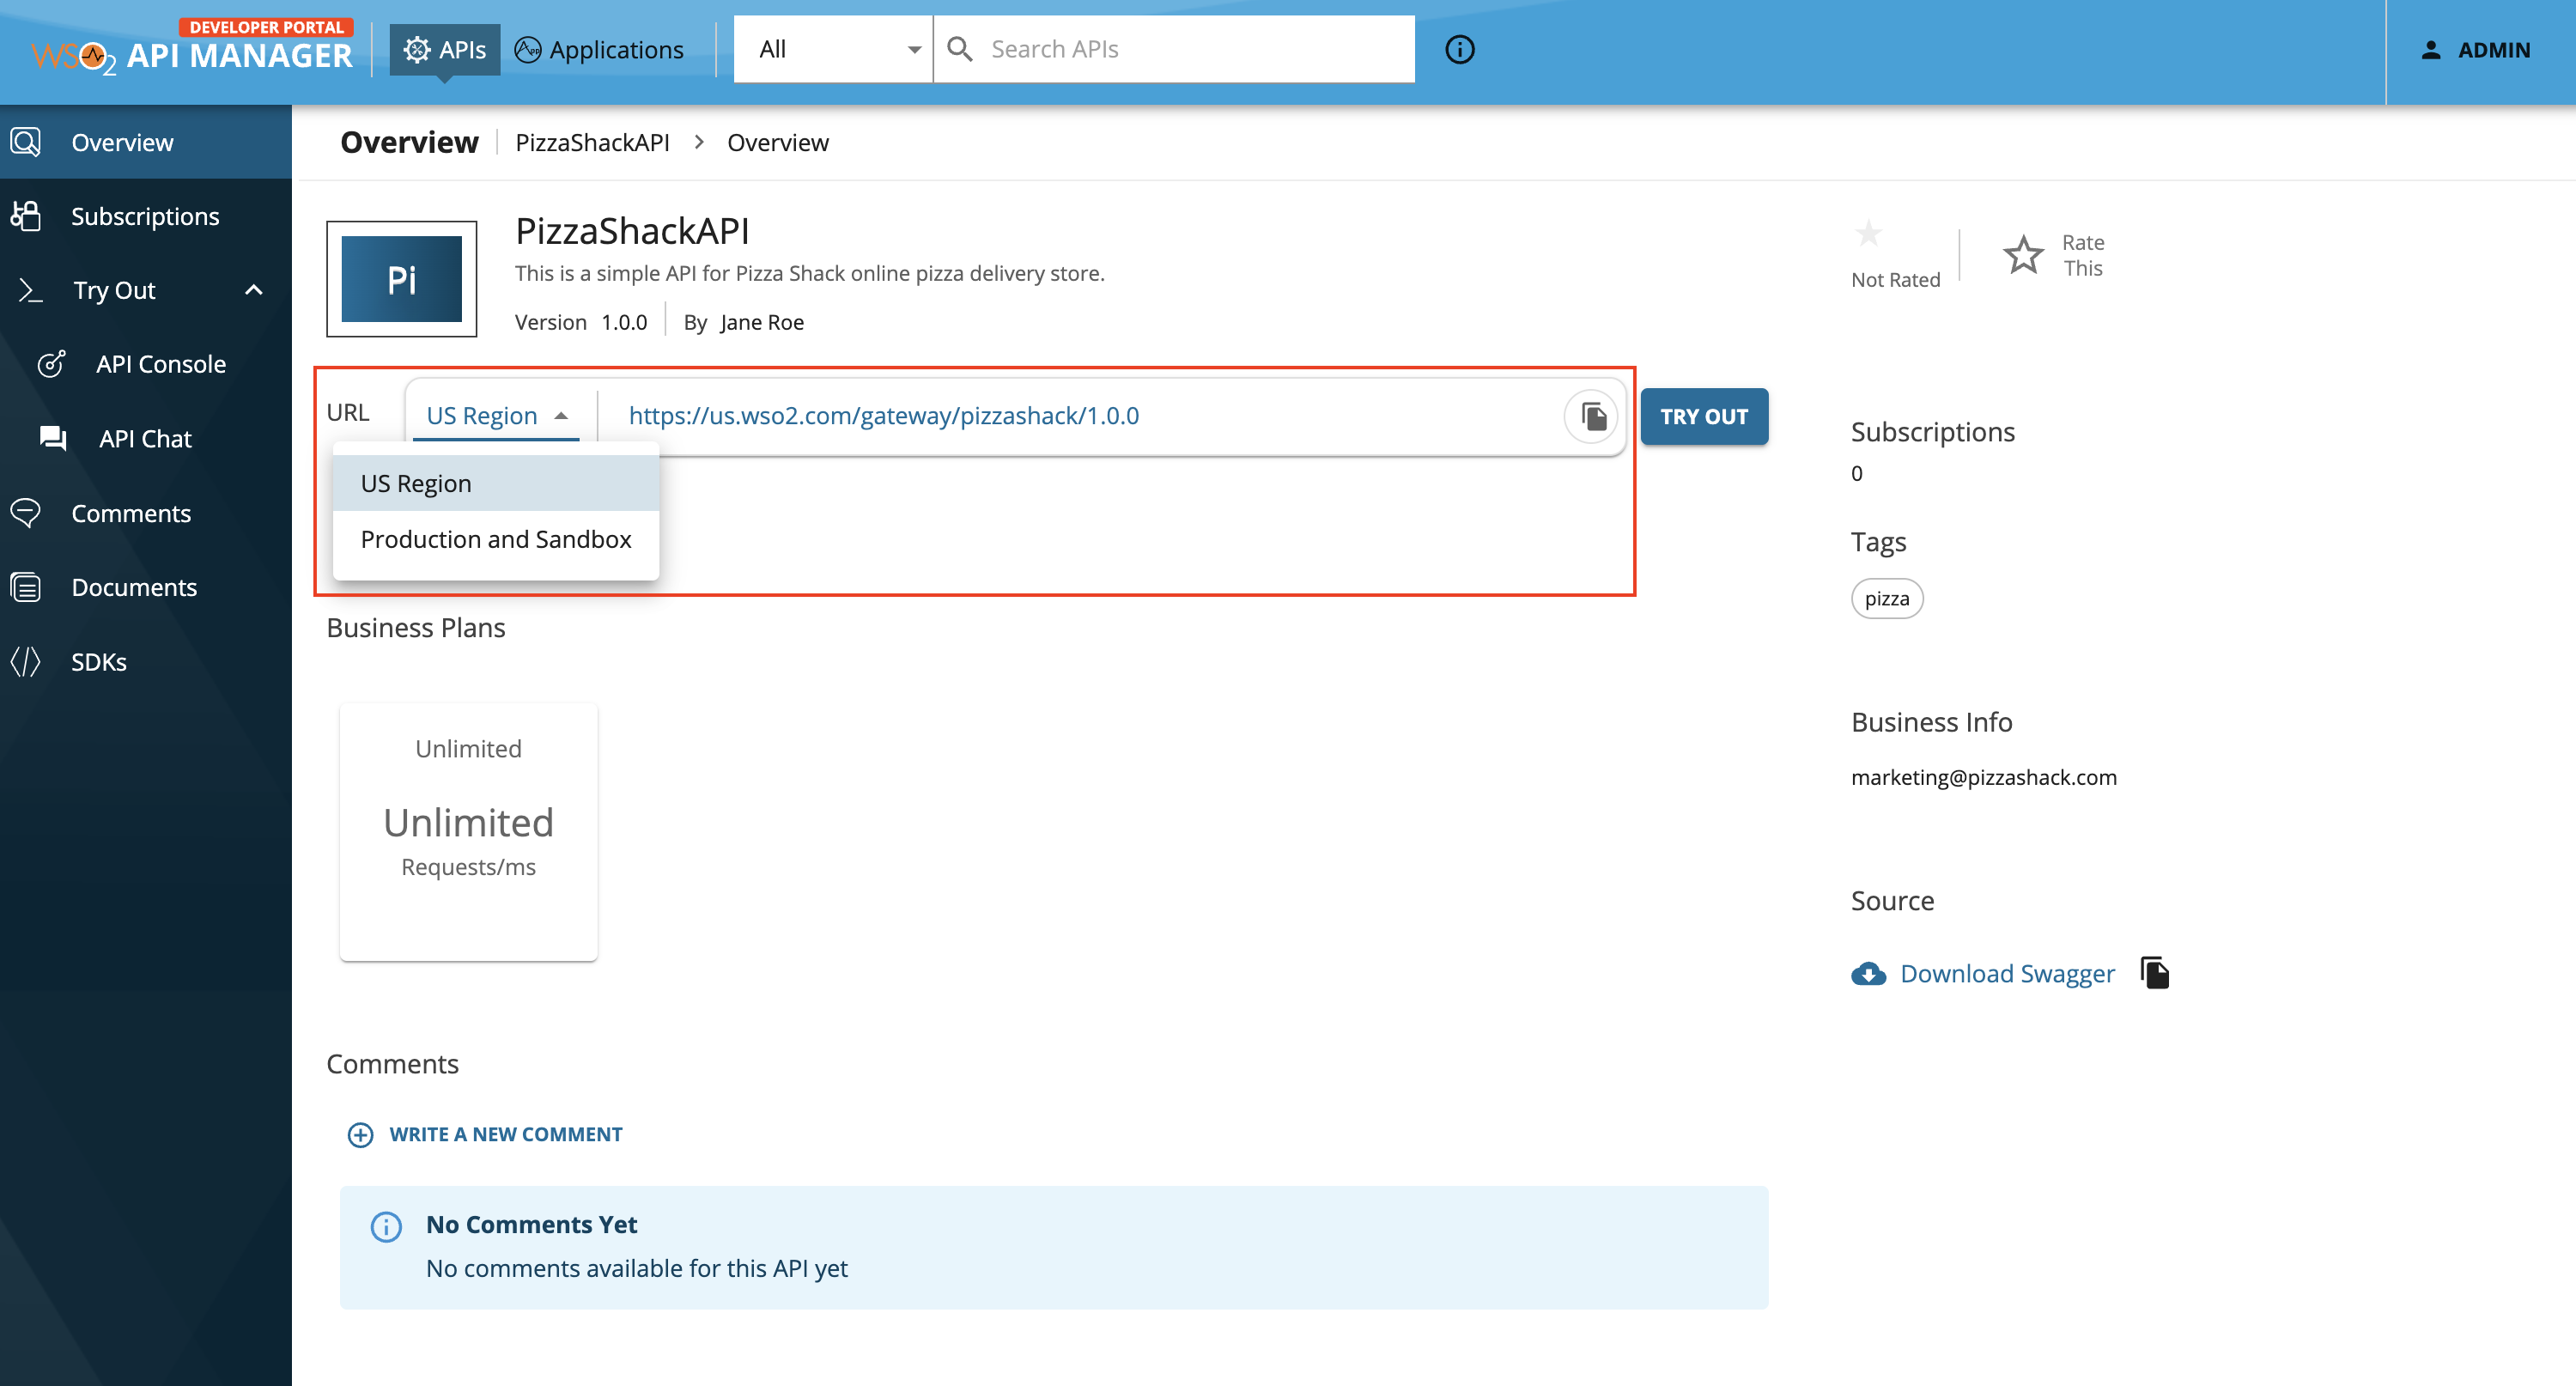Image resolution: width=2576 pixels, height=1386 pixels.
Task: Open the Applications section icon
Action: pyautogui.click(x=527, y=49)
